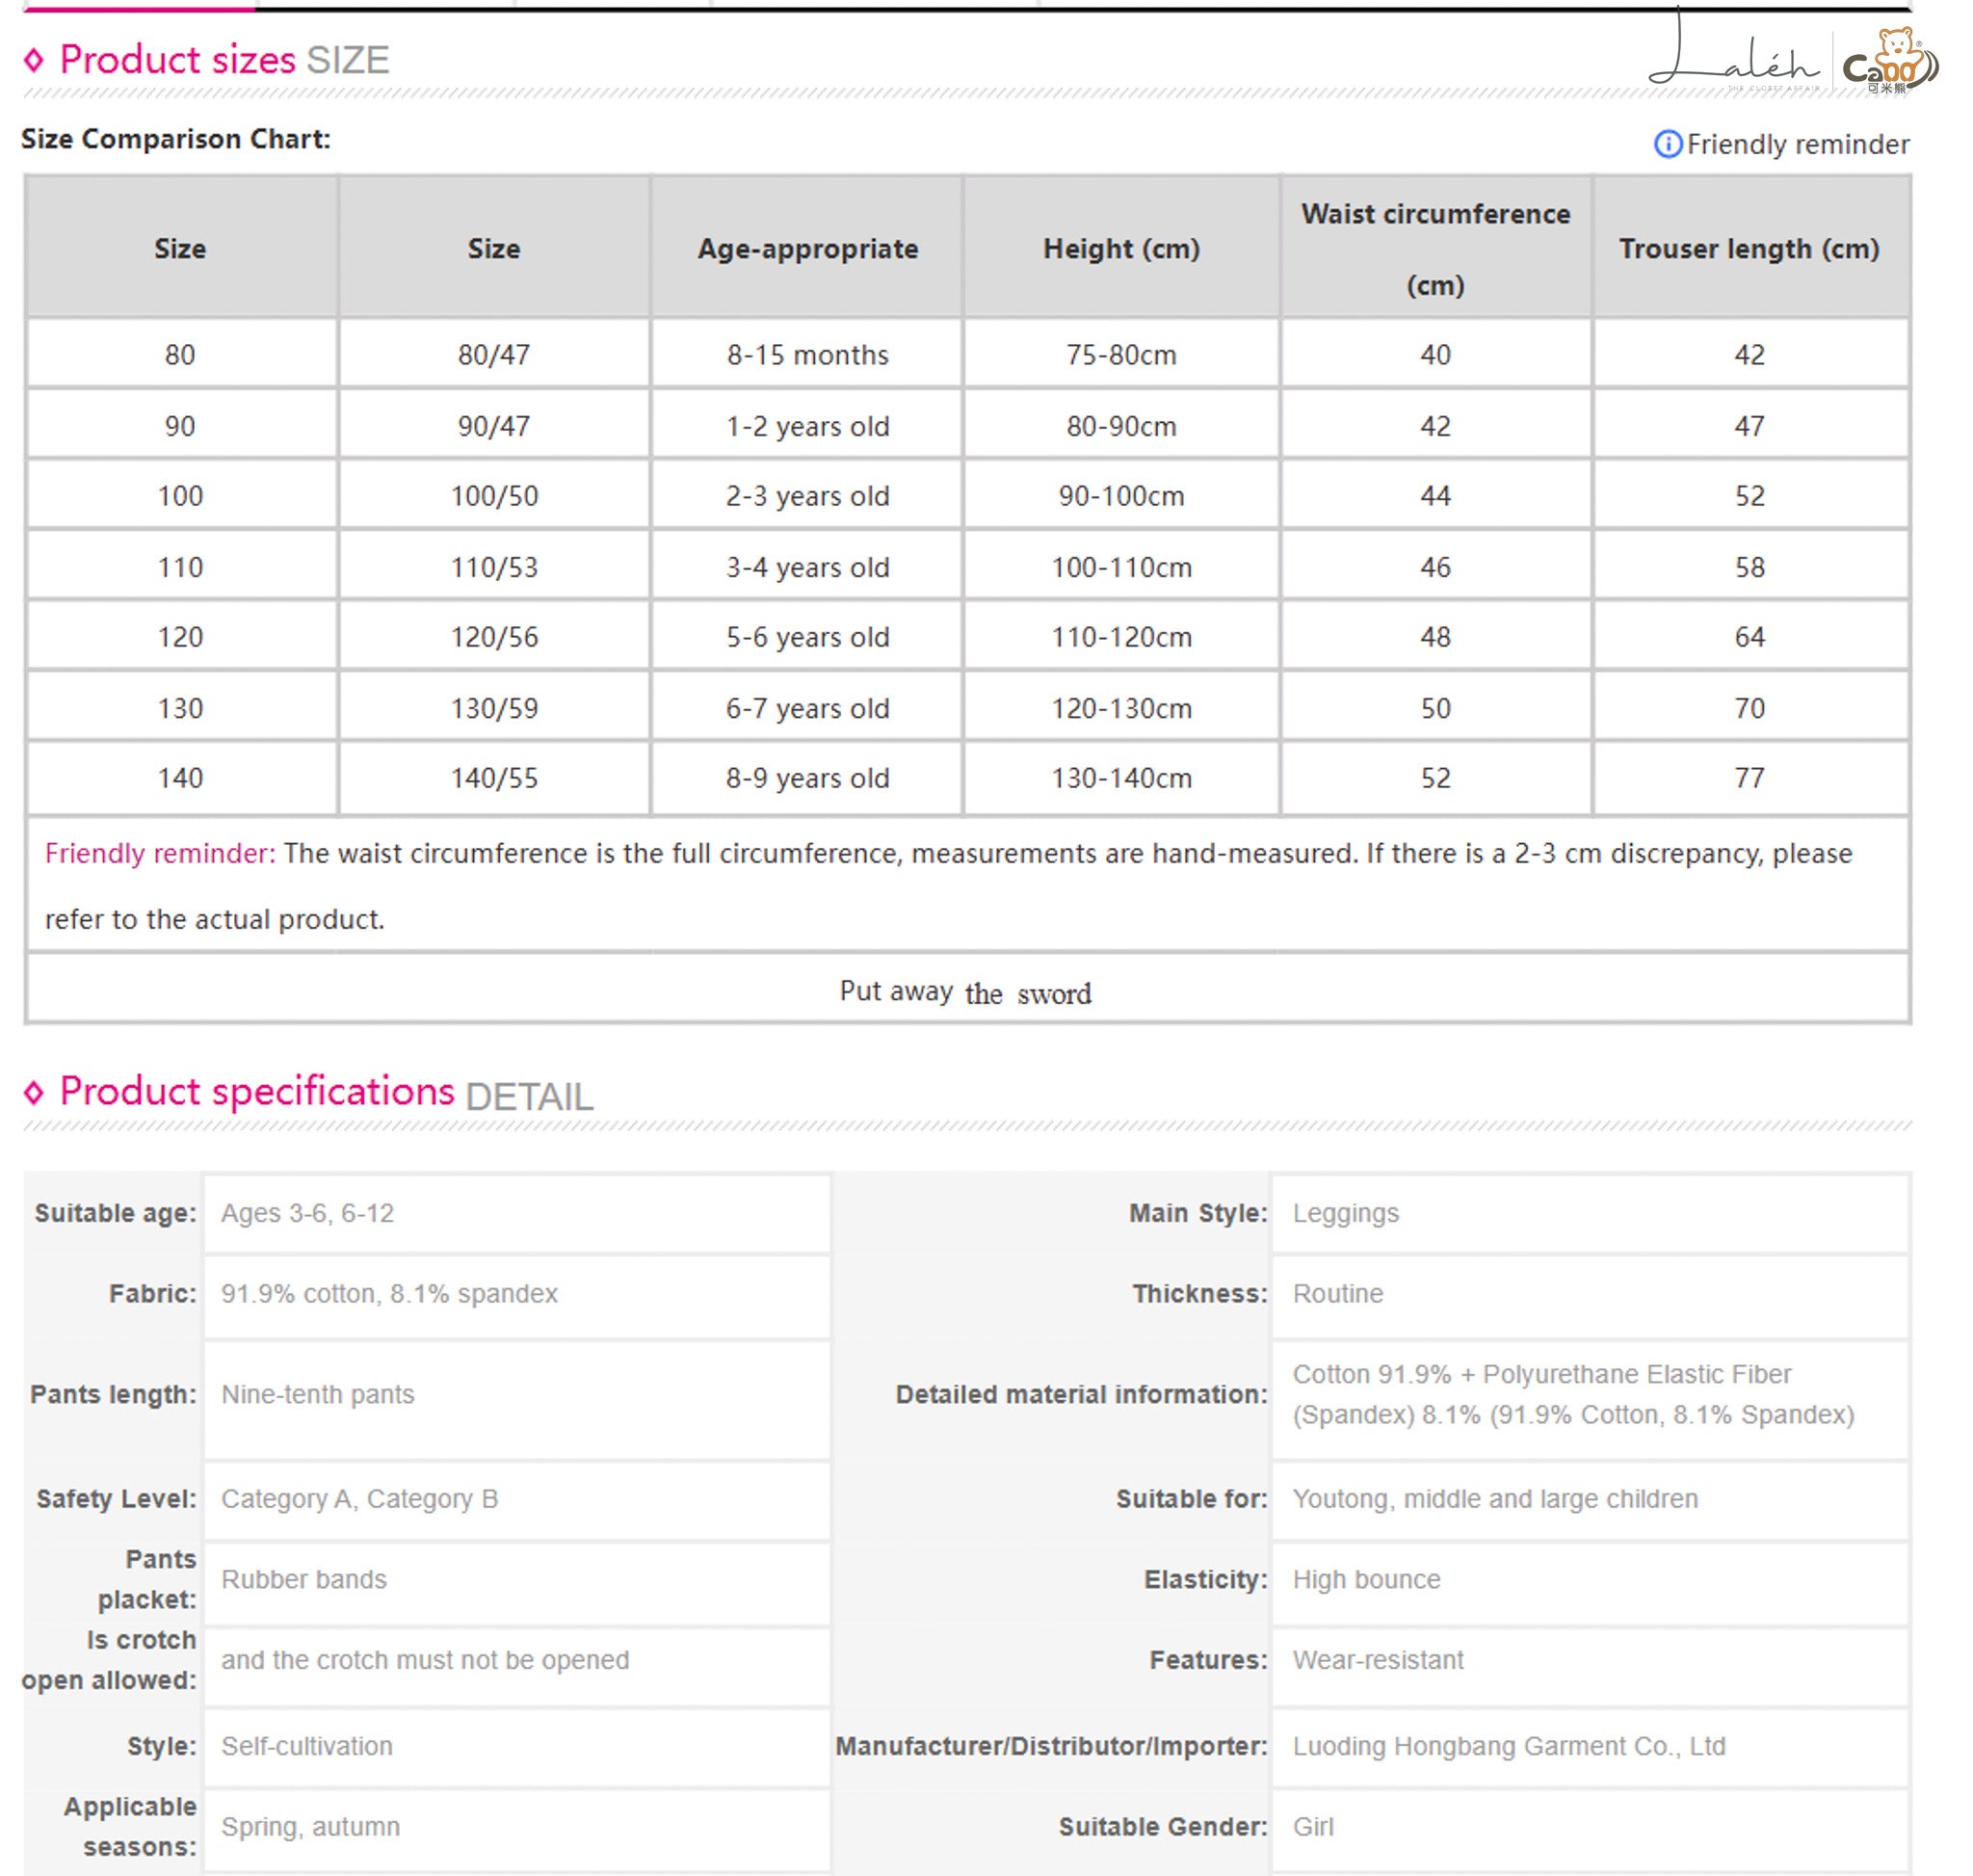Click the 'Nine-tenth pants' value
The height and width of the screenshot is (1876, 1973).
(x=318, y=1394)
